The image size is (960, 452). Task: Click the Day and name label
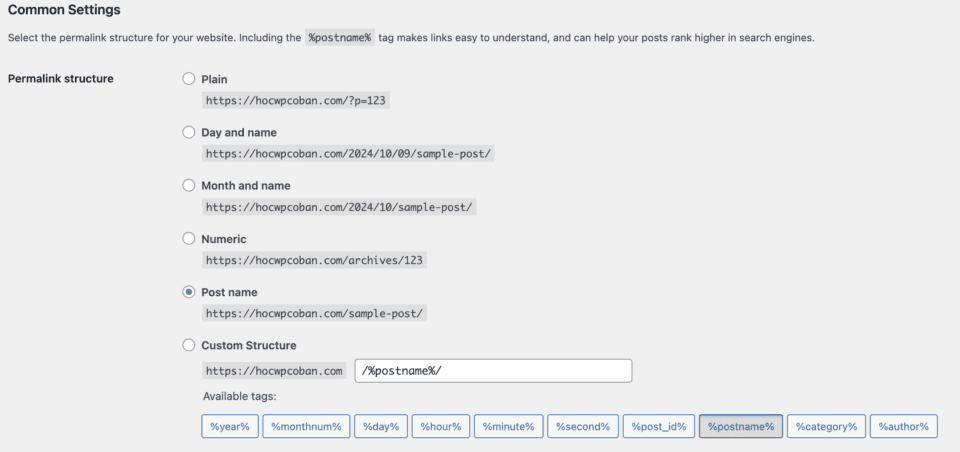239,132
